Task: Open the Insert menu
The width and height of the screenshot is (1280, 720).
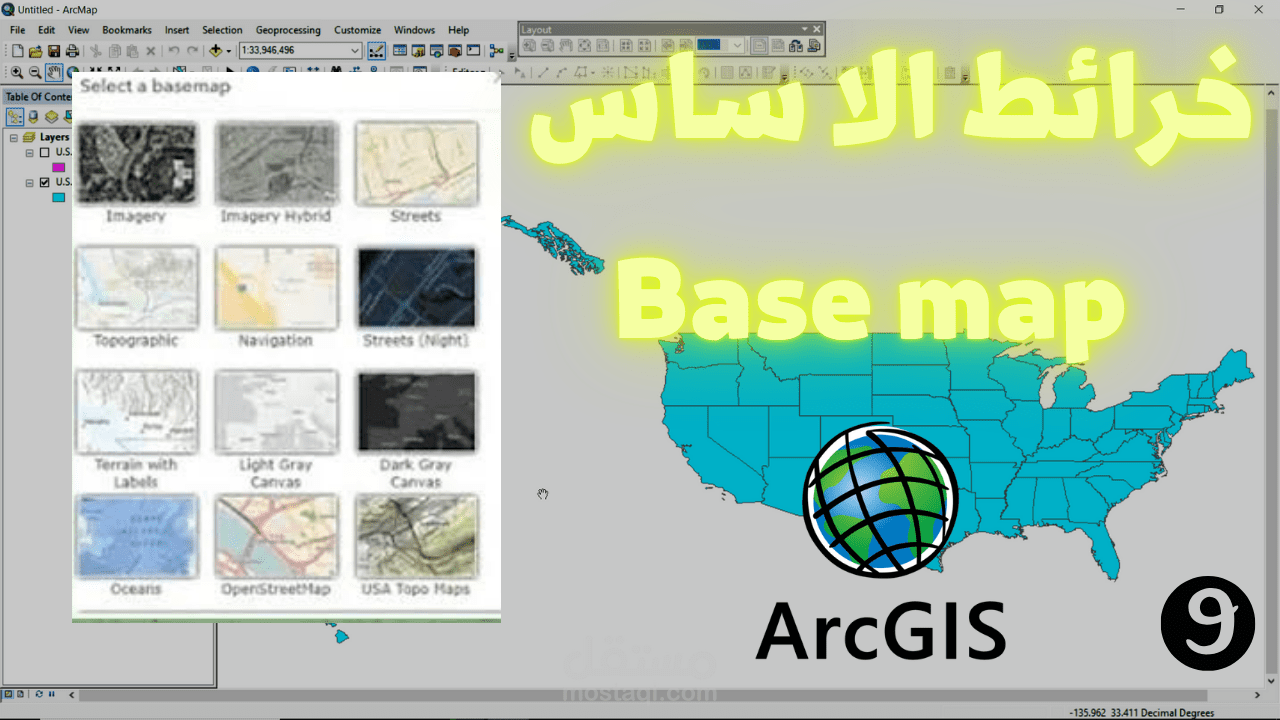Action: [x=177, y=30]
